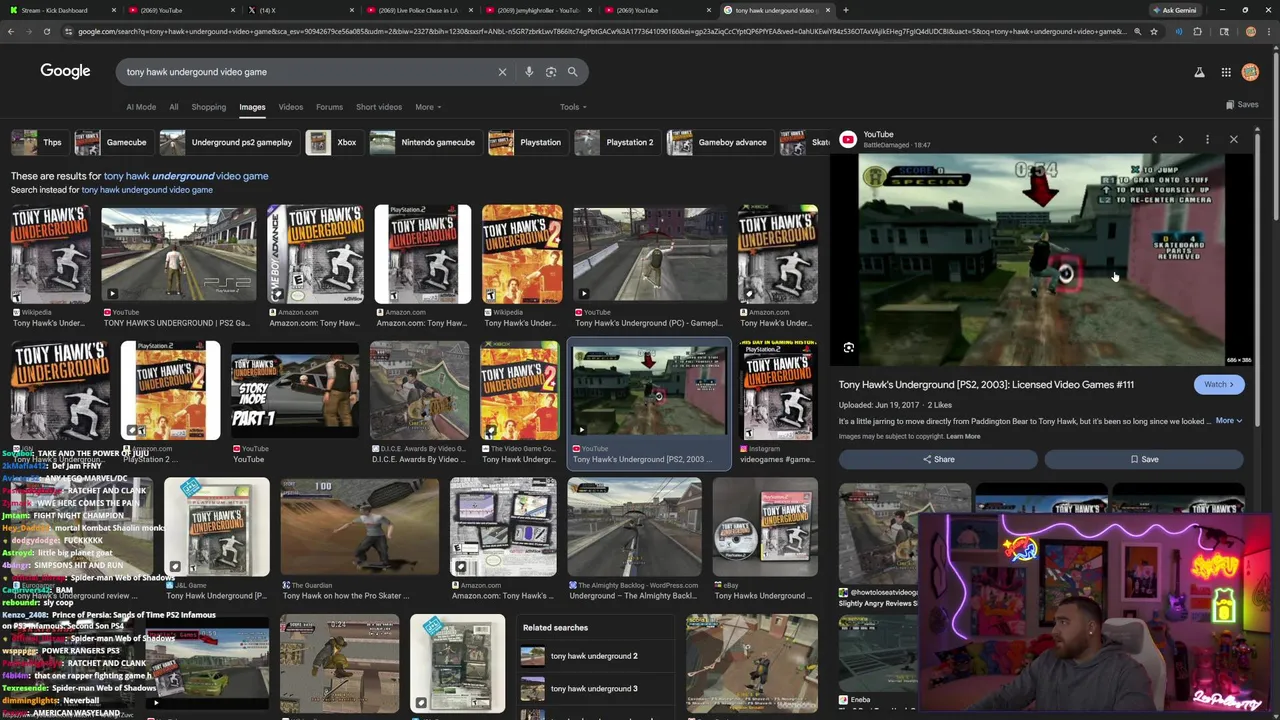Image resolution: width=1280 pixels, height=720 pixels.
Task: Open the Google account avatar
Action: [x=1250, y=72]
